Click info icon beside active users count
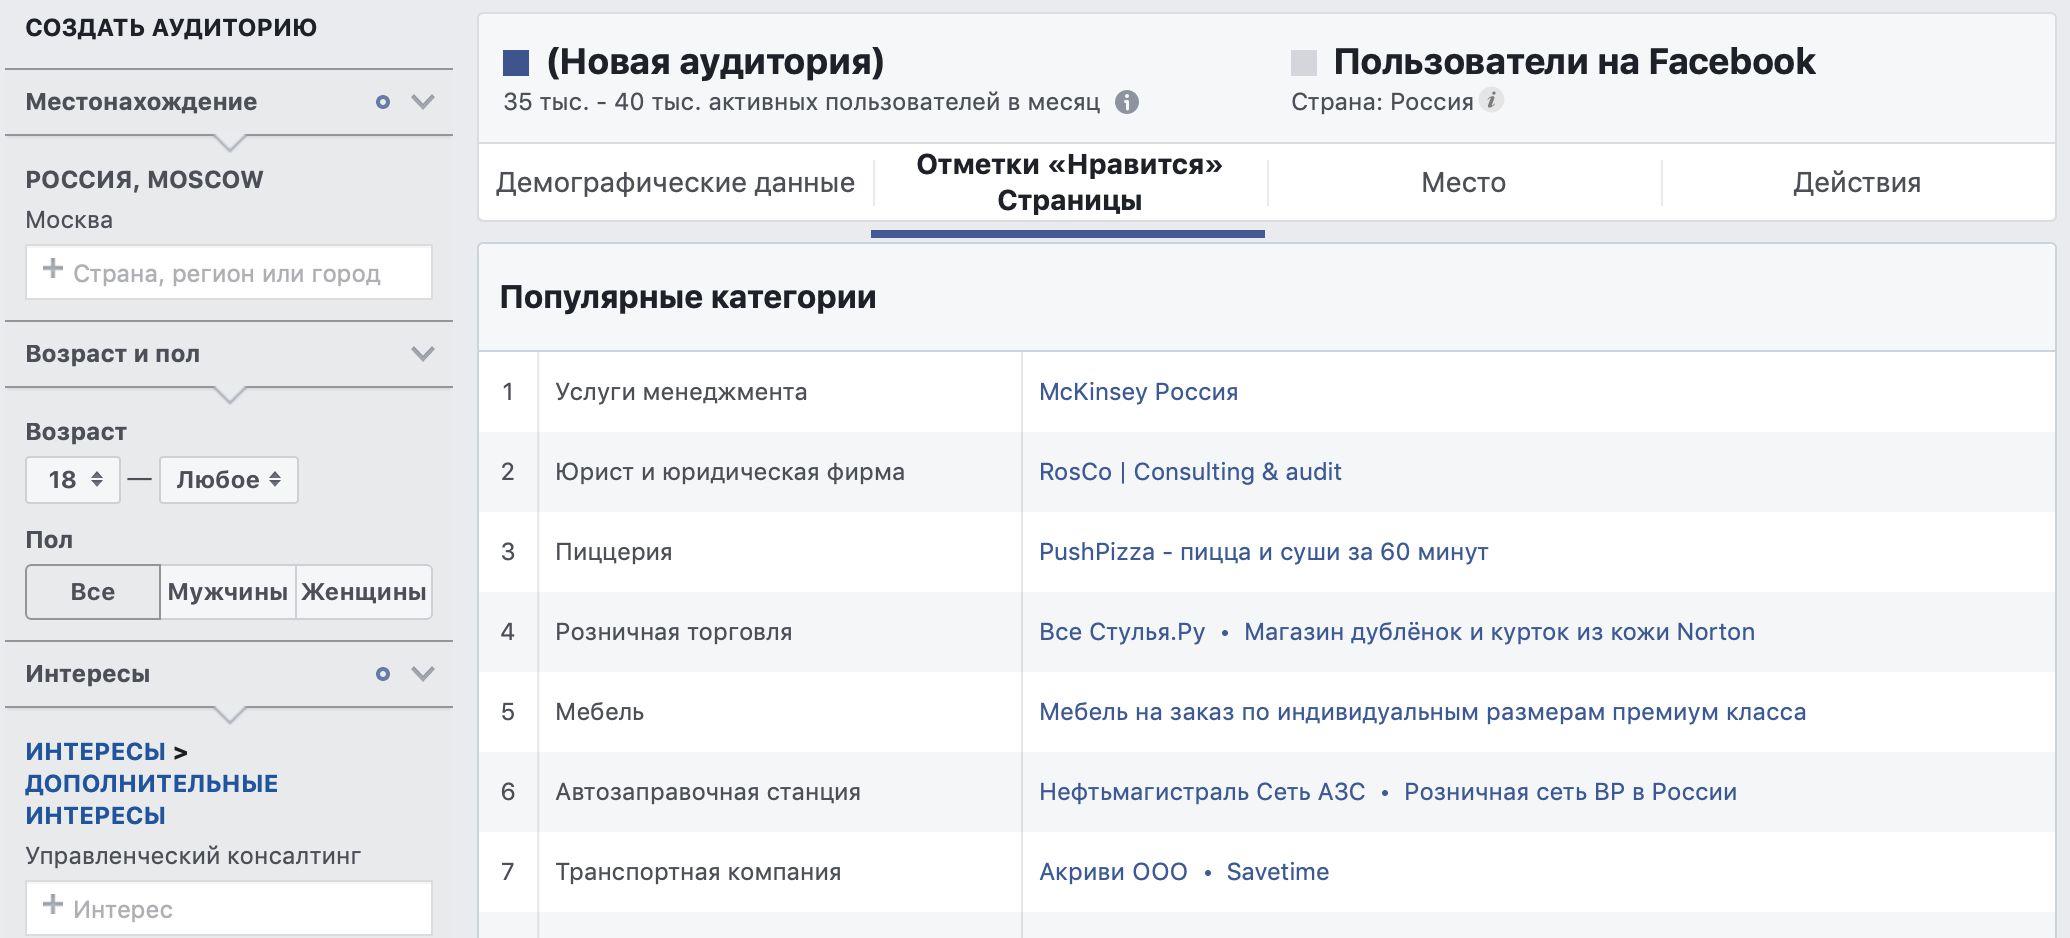2070x938 pixels. 1127,102
